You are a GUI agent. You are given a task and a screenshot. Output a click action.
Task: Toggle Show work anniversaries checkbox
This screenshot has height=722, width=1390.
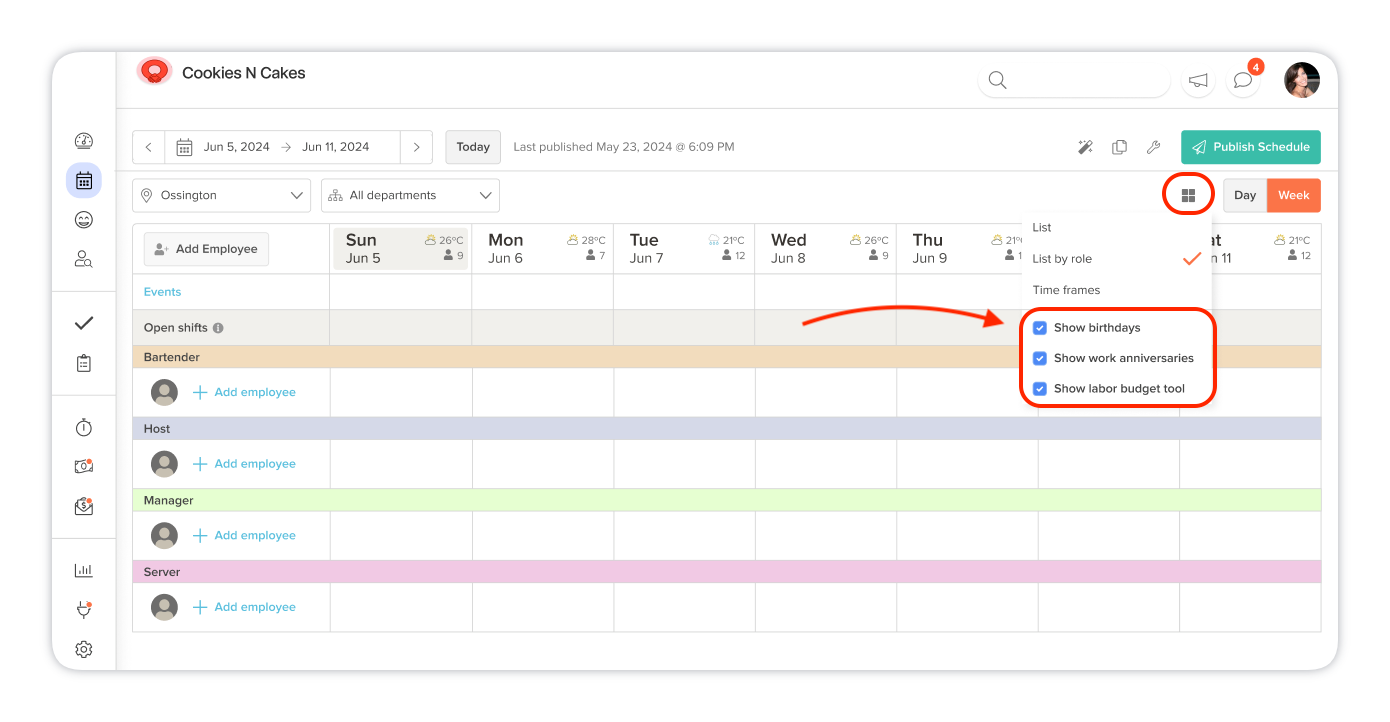[1040, 358]
